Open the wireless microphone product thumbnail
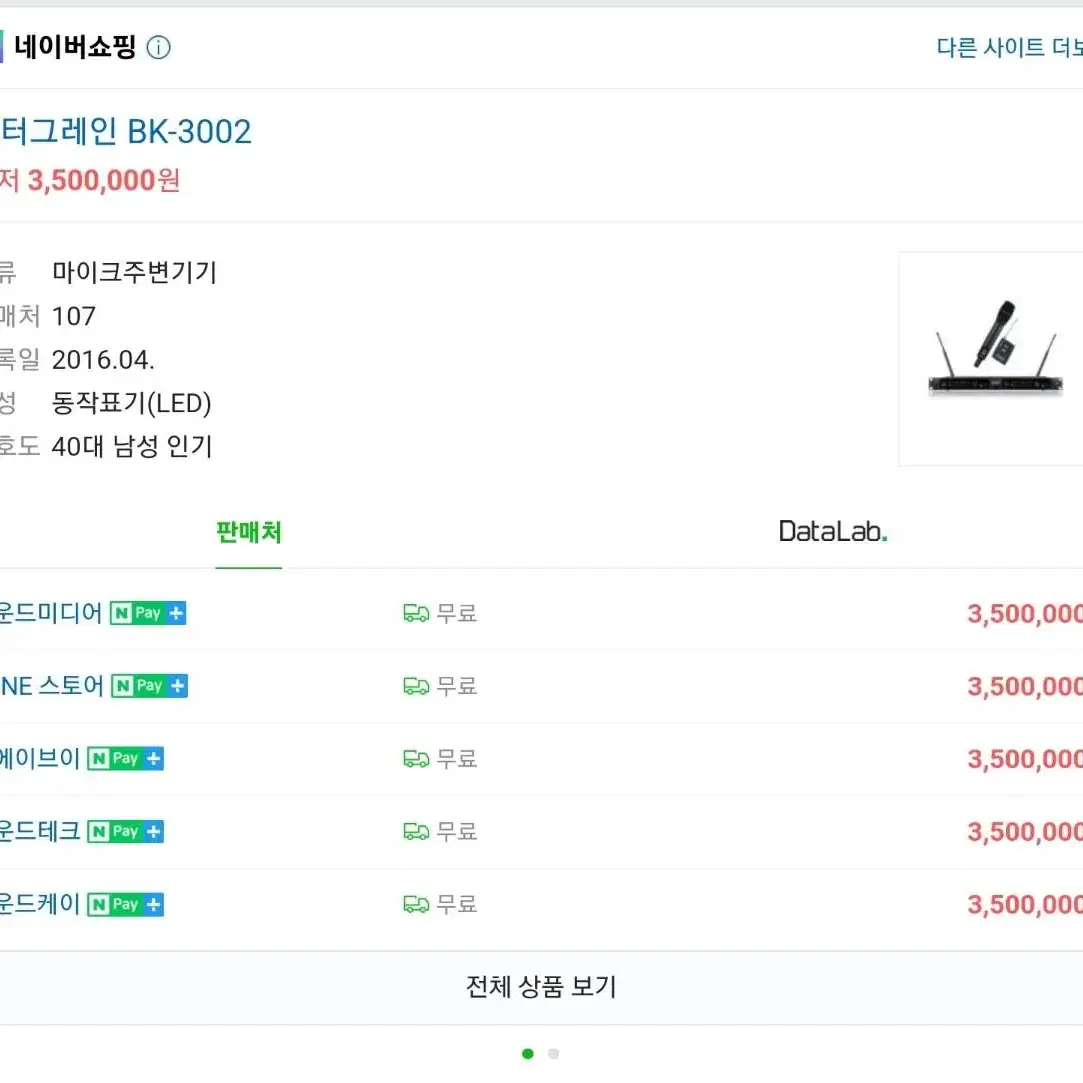The height and width of the screenshot is (1083, 1083). pyautogui.click(x=992, y=358)
